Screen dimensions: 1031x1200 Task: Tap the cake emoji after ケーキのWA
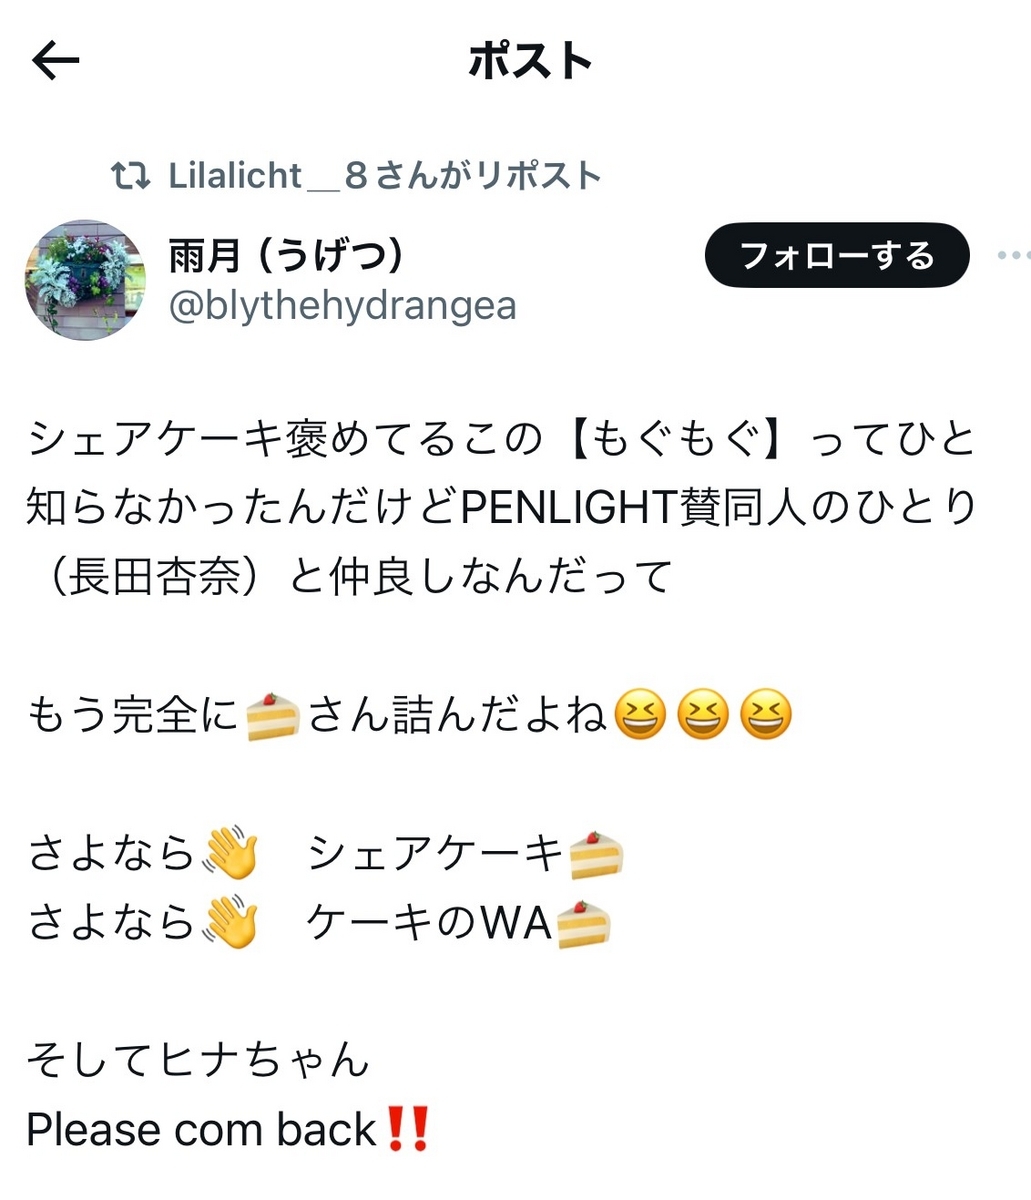click(x=582, y=923)
